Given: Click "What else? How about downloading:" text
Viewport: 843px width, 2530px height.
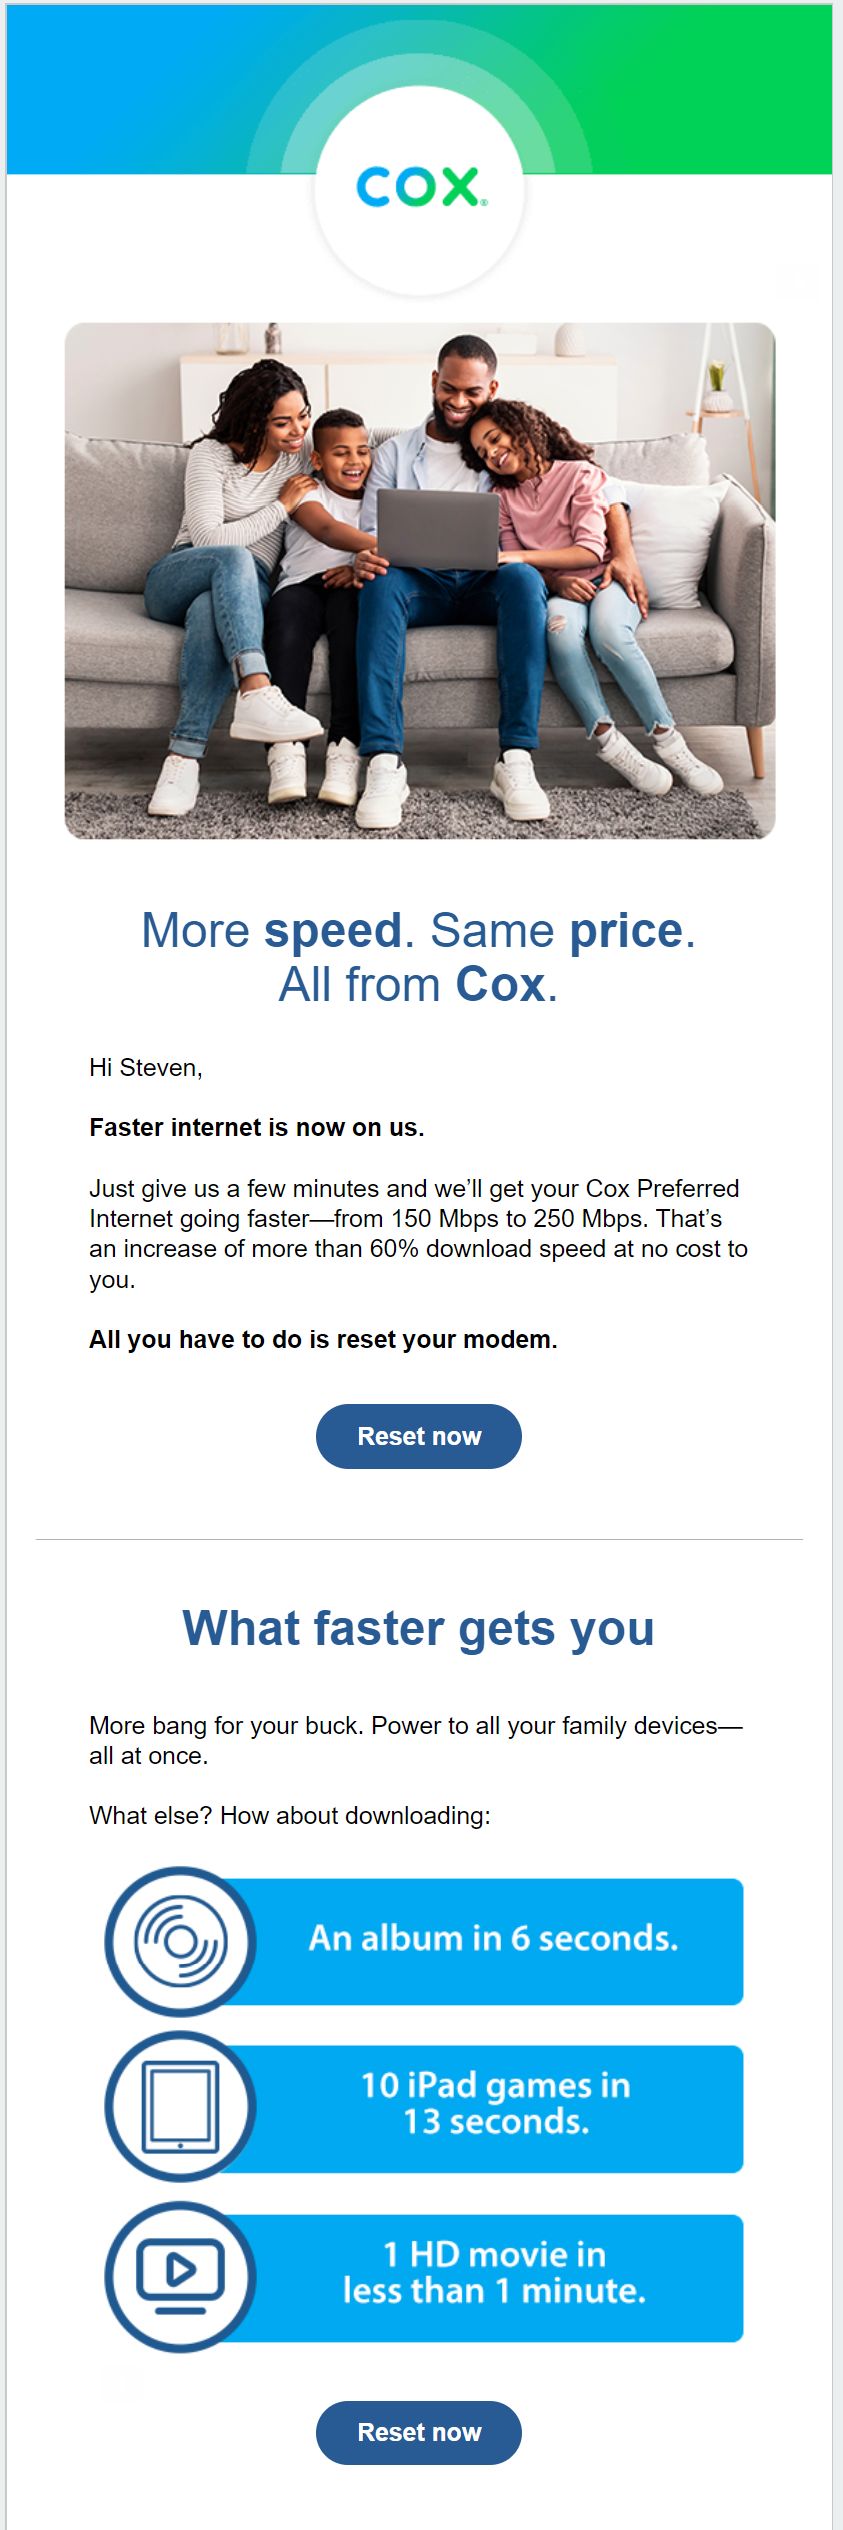Looking at the screenshot, I should tap(290, 1815).
